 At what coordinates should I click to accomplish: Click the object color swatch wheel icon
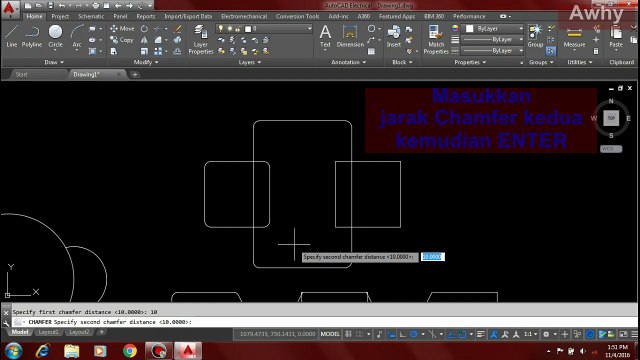click(x=455, y=29)
